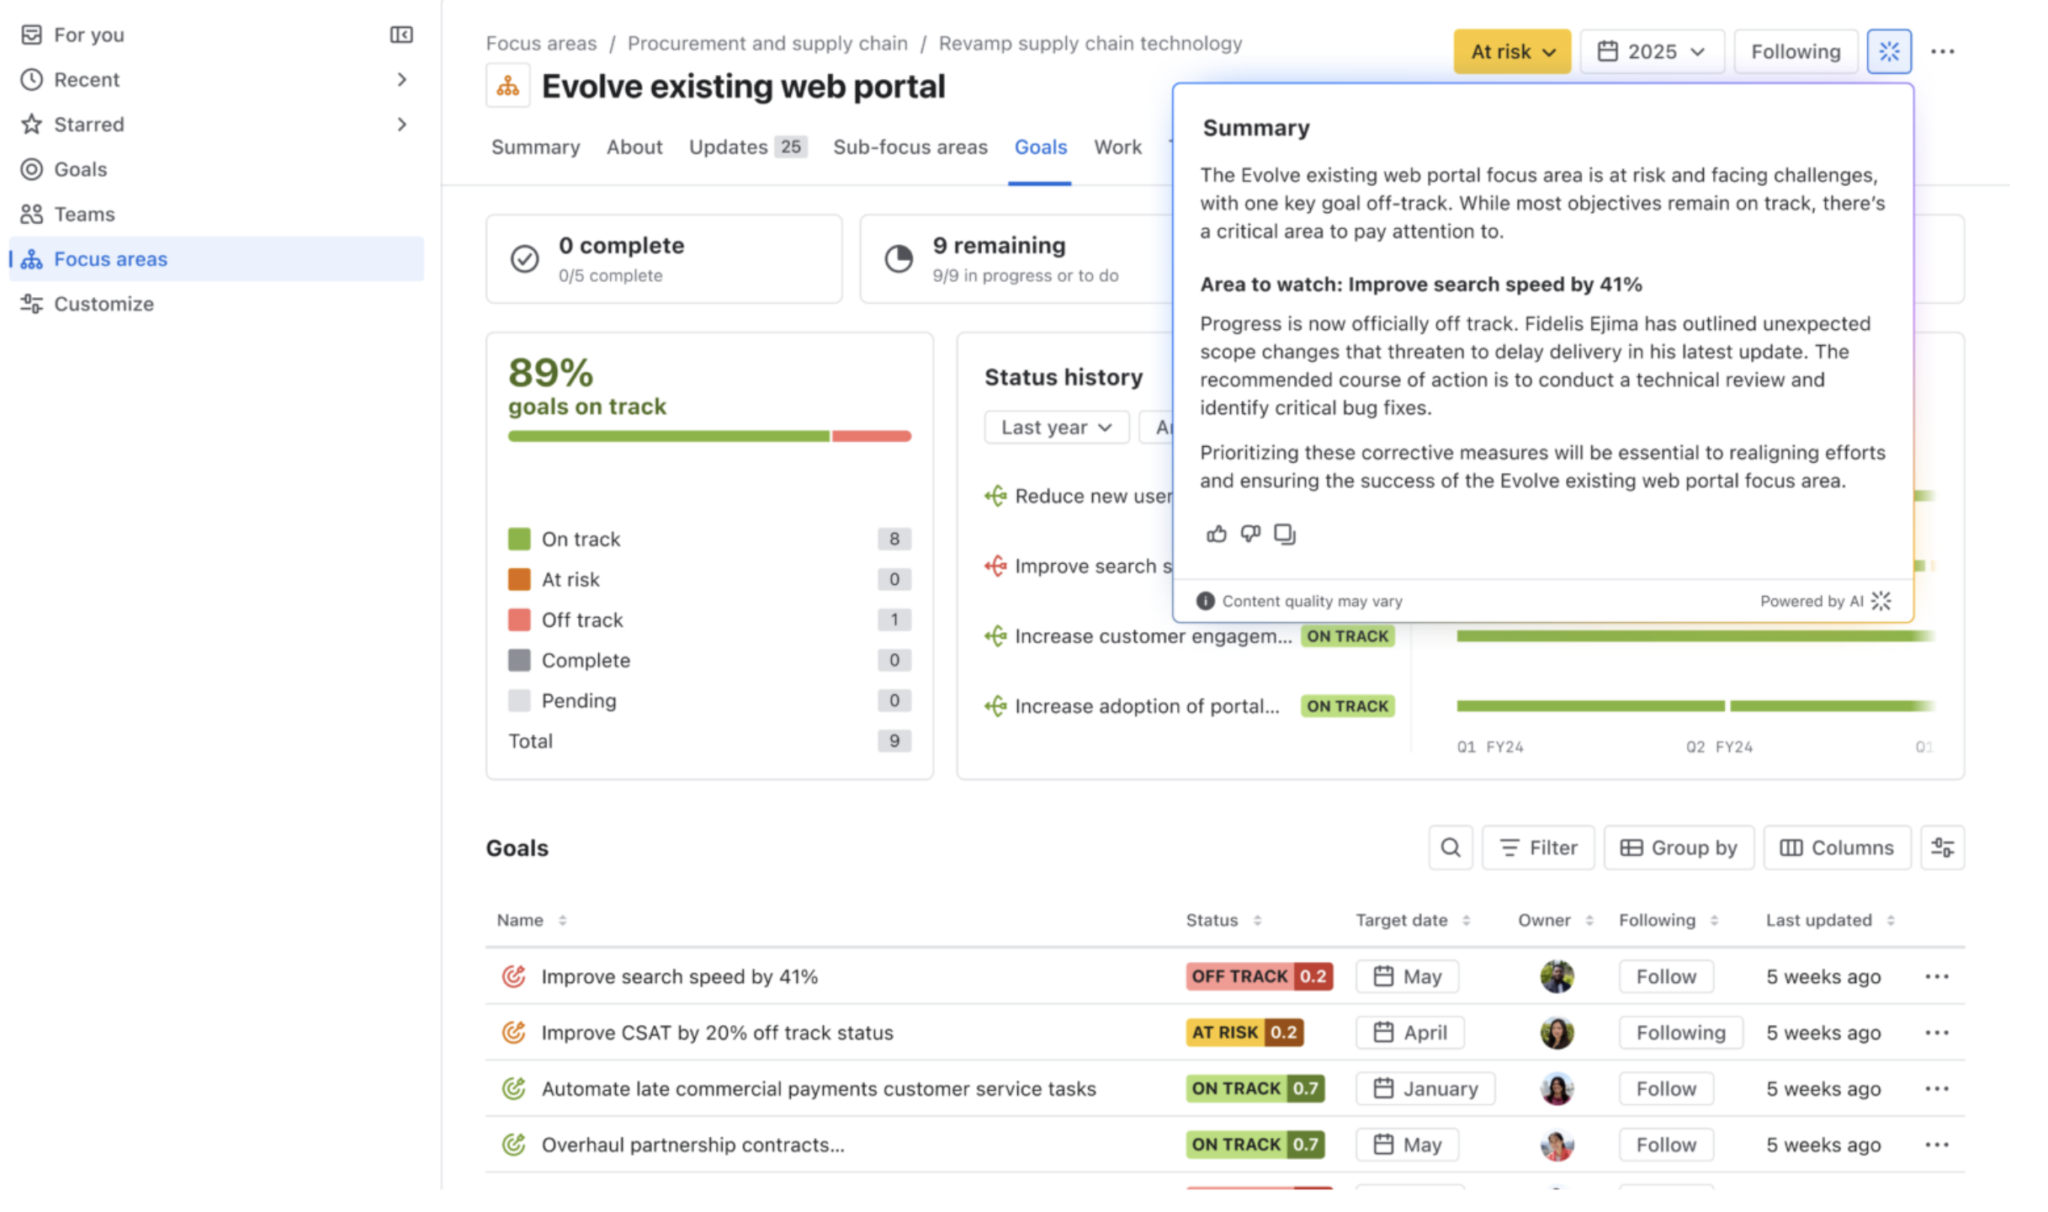The width and height of the screenshot is (2048, 1212).
Task: Open the Goals sidebar item
Action: click(80, 168)
